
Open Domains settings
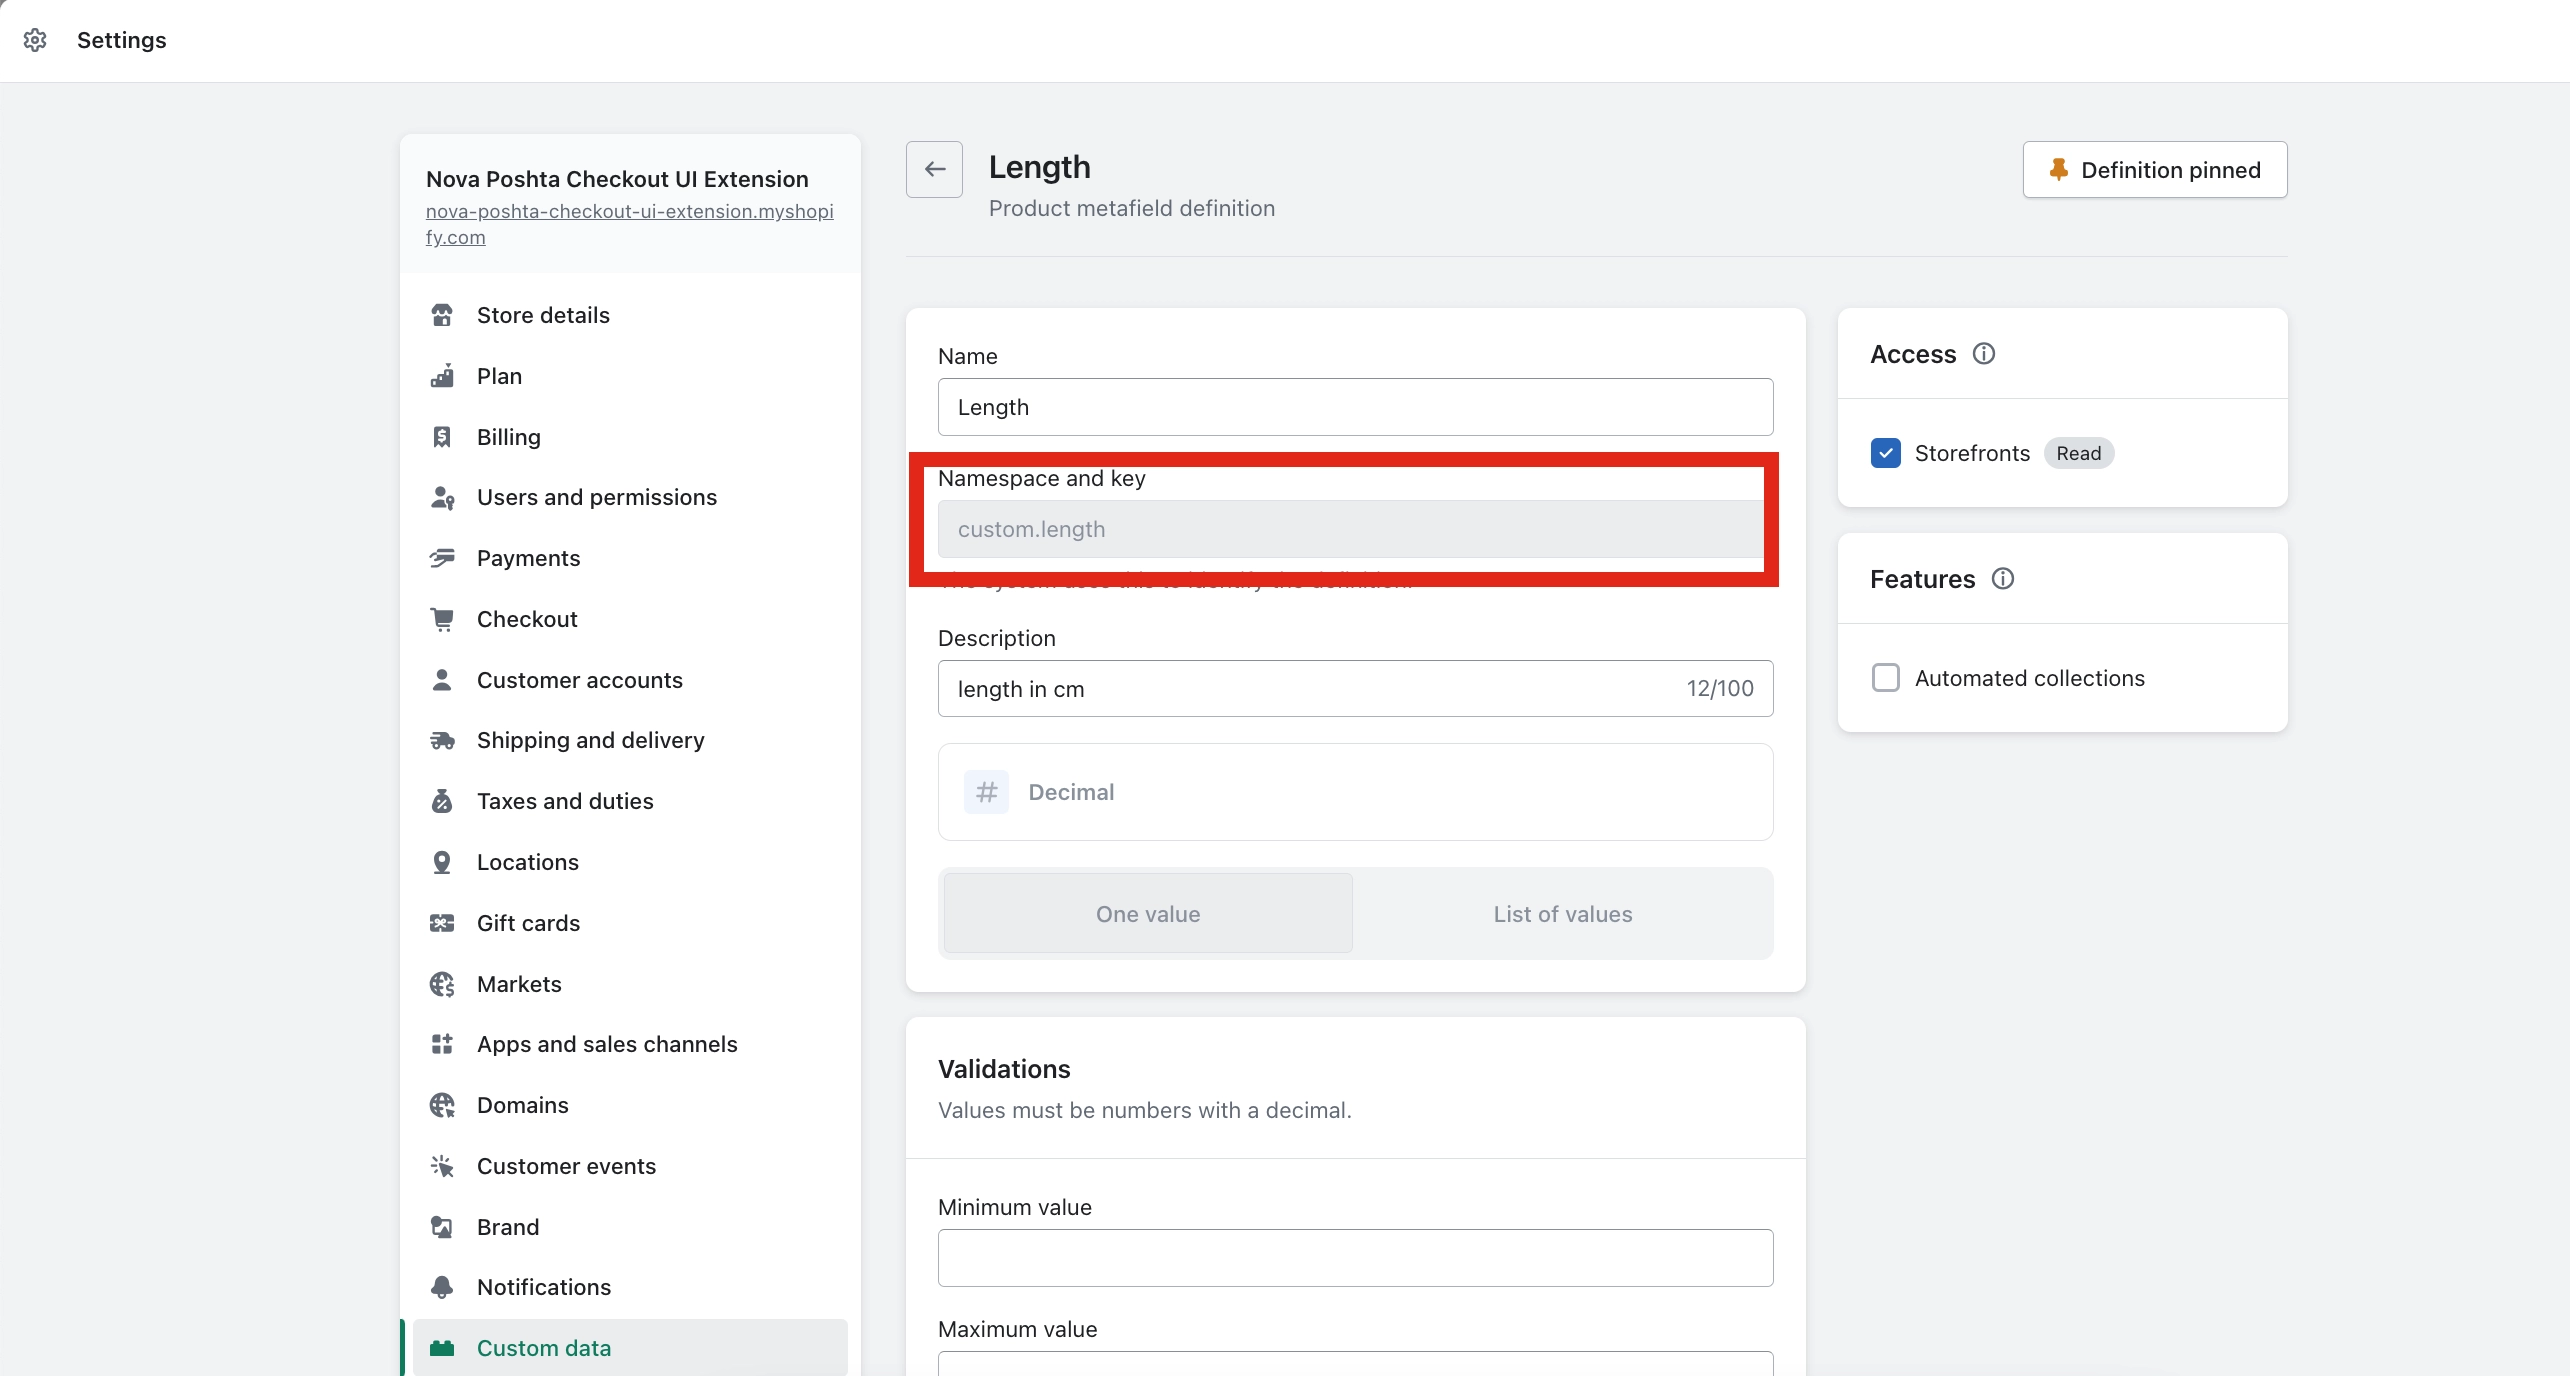pos(630,1105)
